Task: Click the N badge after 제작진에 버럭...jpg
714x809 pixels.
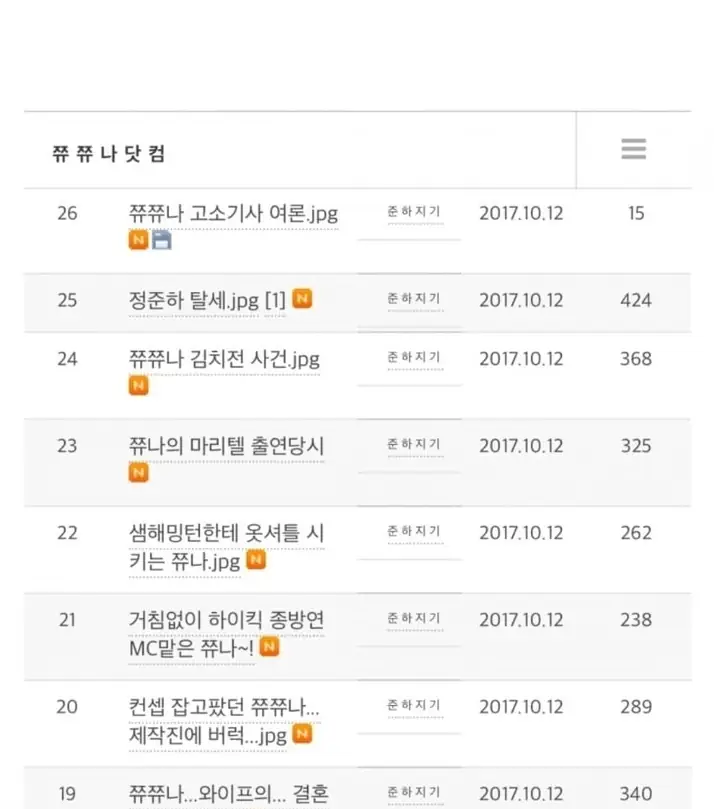Action: [x=302, y=734]
